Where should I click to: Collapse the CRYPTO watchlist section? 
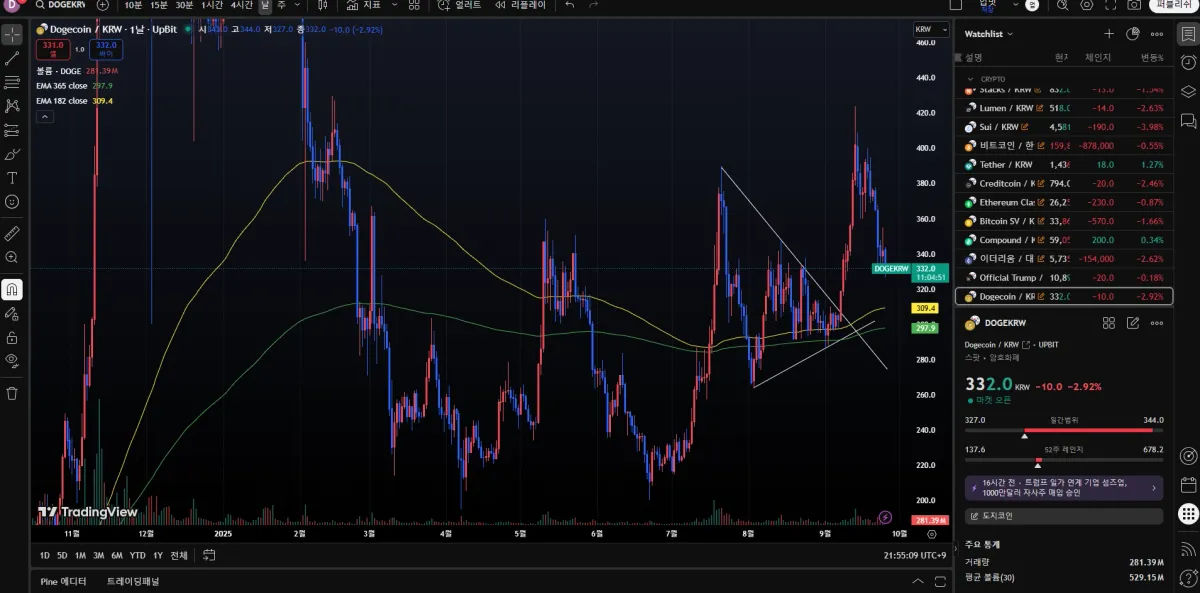(x=970, y=78)
